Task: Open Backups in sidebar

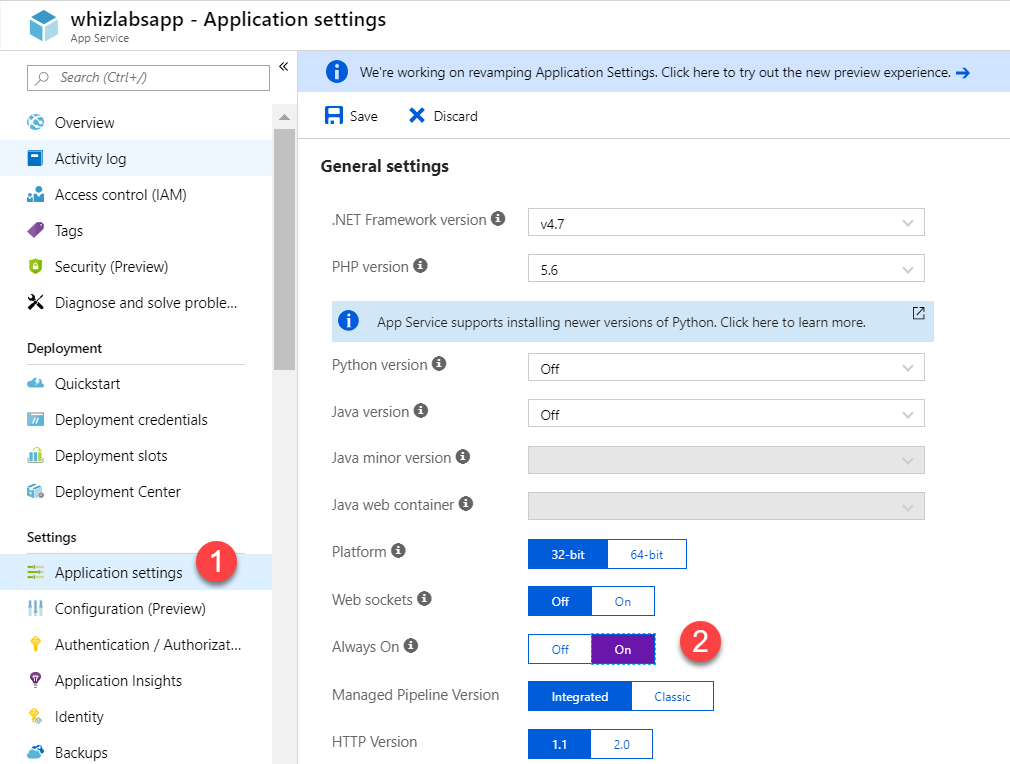Action: pyautogui.click(x=136, y=752)
